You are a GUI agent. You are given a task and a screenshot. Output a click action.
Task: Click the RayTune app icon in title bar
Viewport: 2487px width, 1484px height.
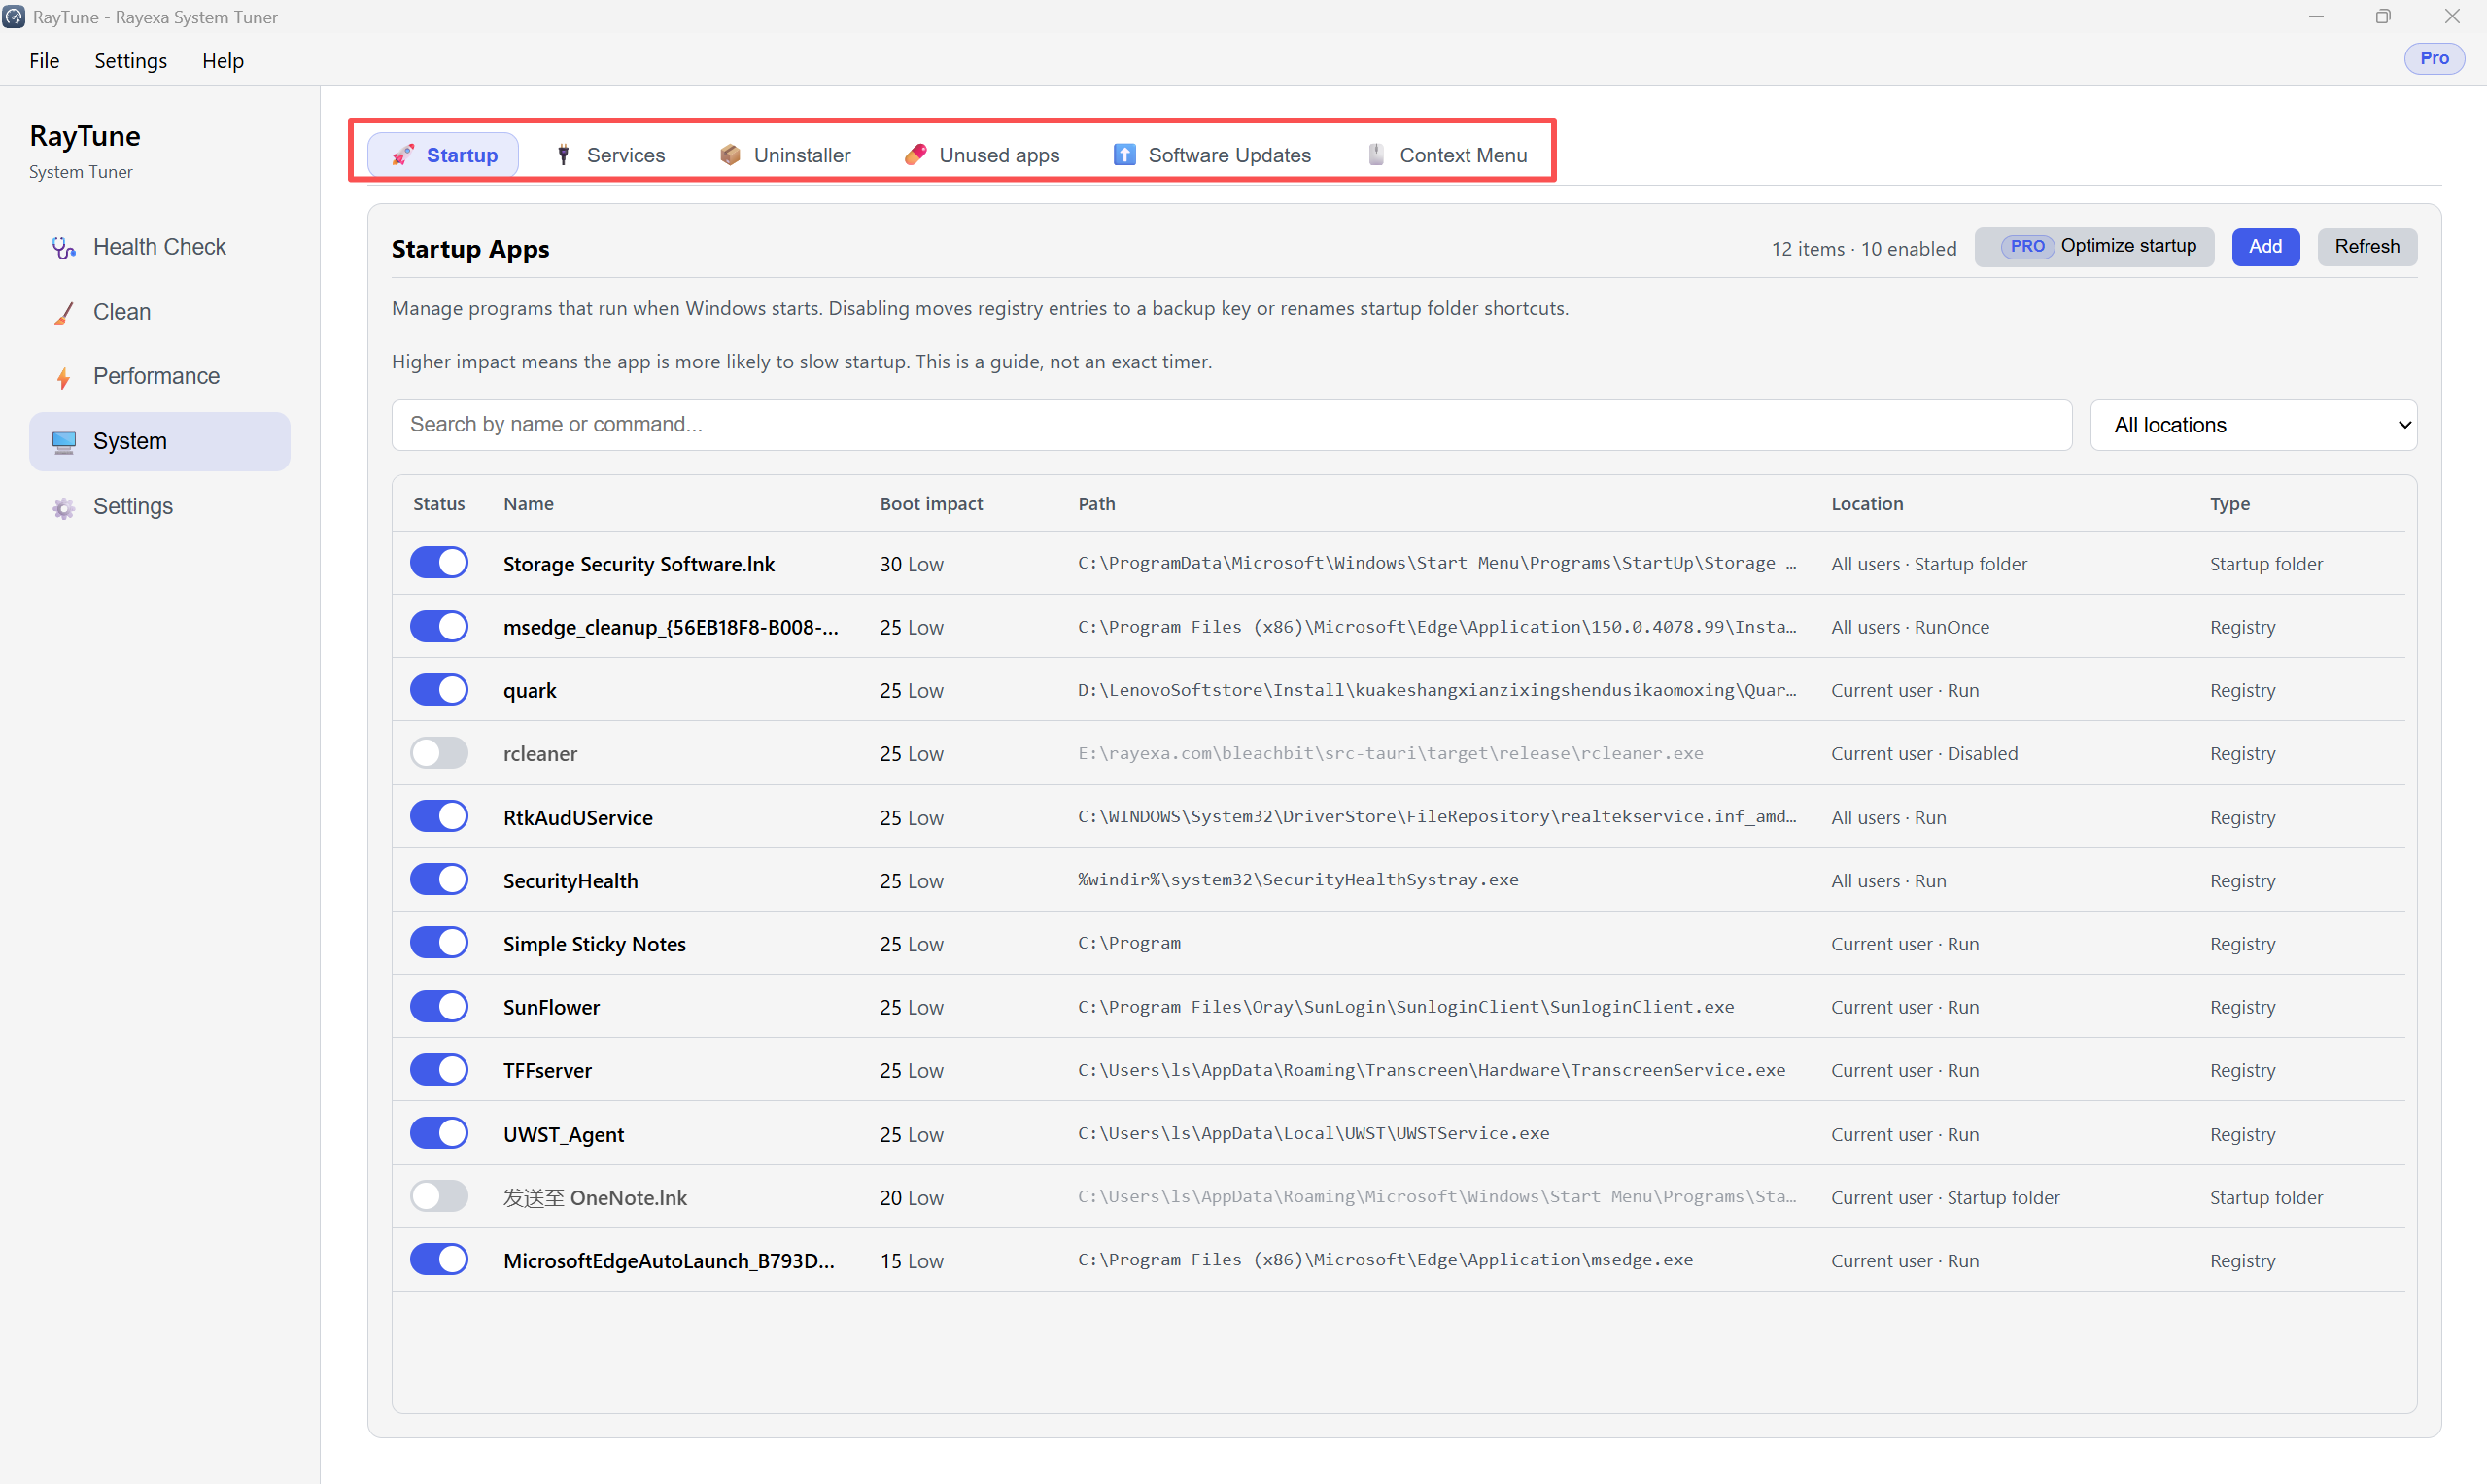point(14,17)
